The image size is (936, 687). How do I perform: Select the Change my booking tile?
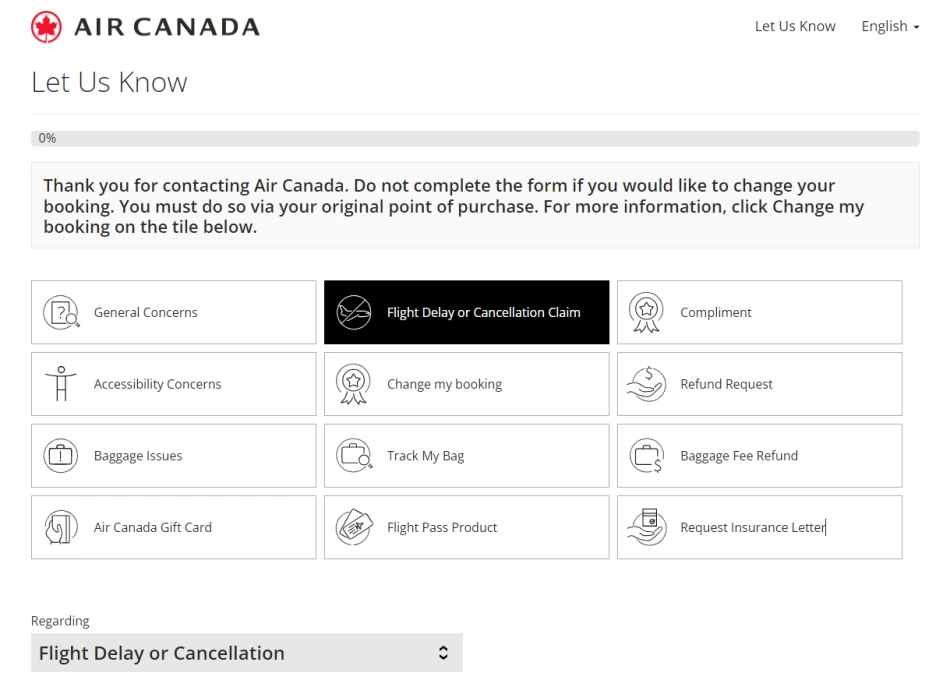pyautogui.click(x=466, y=384)
